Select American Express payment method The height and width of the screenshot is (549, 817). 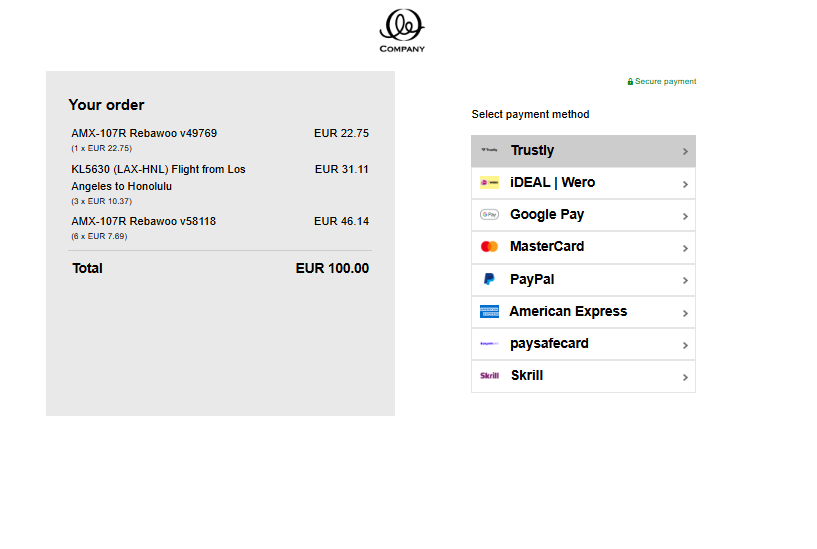pos(583,312)
